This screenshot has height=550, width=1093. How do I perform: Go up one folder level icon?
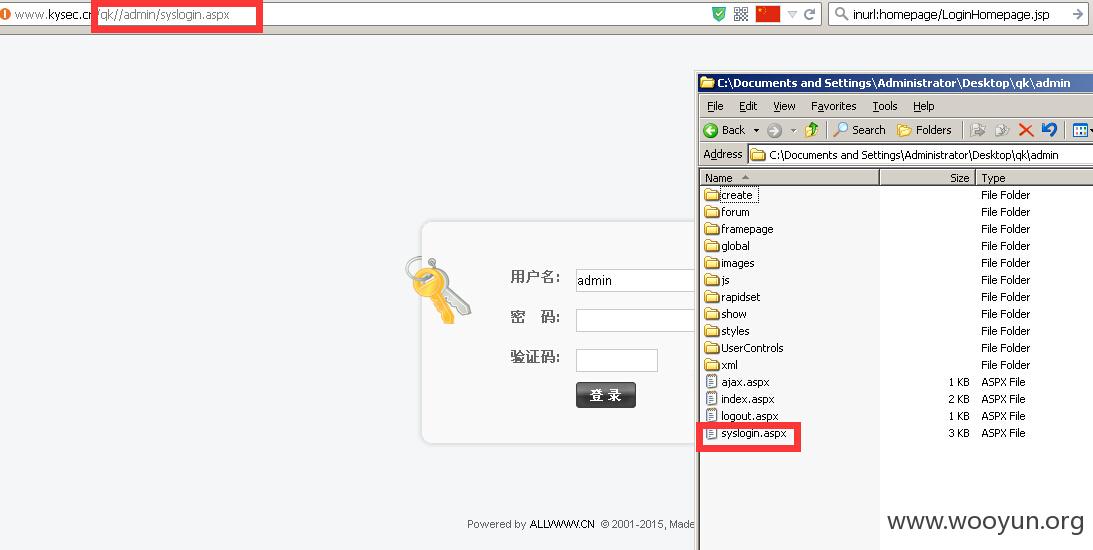tap(811, 130)
